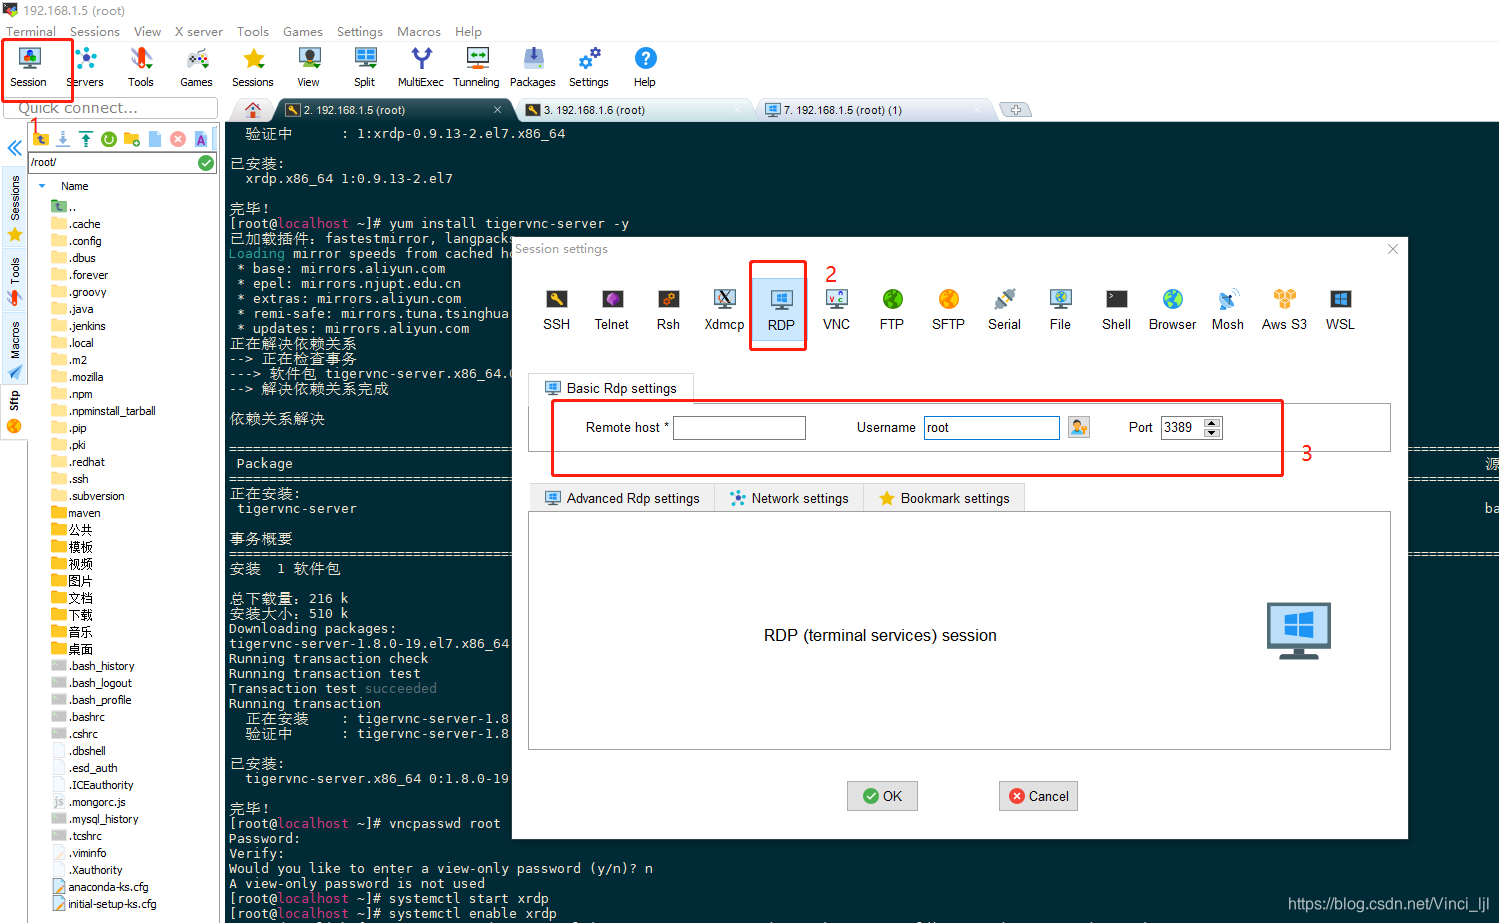The height and width of the screenshot is (923, 1499).
Task: Open the MultiExec tool
Action: click(420, 66)
